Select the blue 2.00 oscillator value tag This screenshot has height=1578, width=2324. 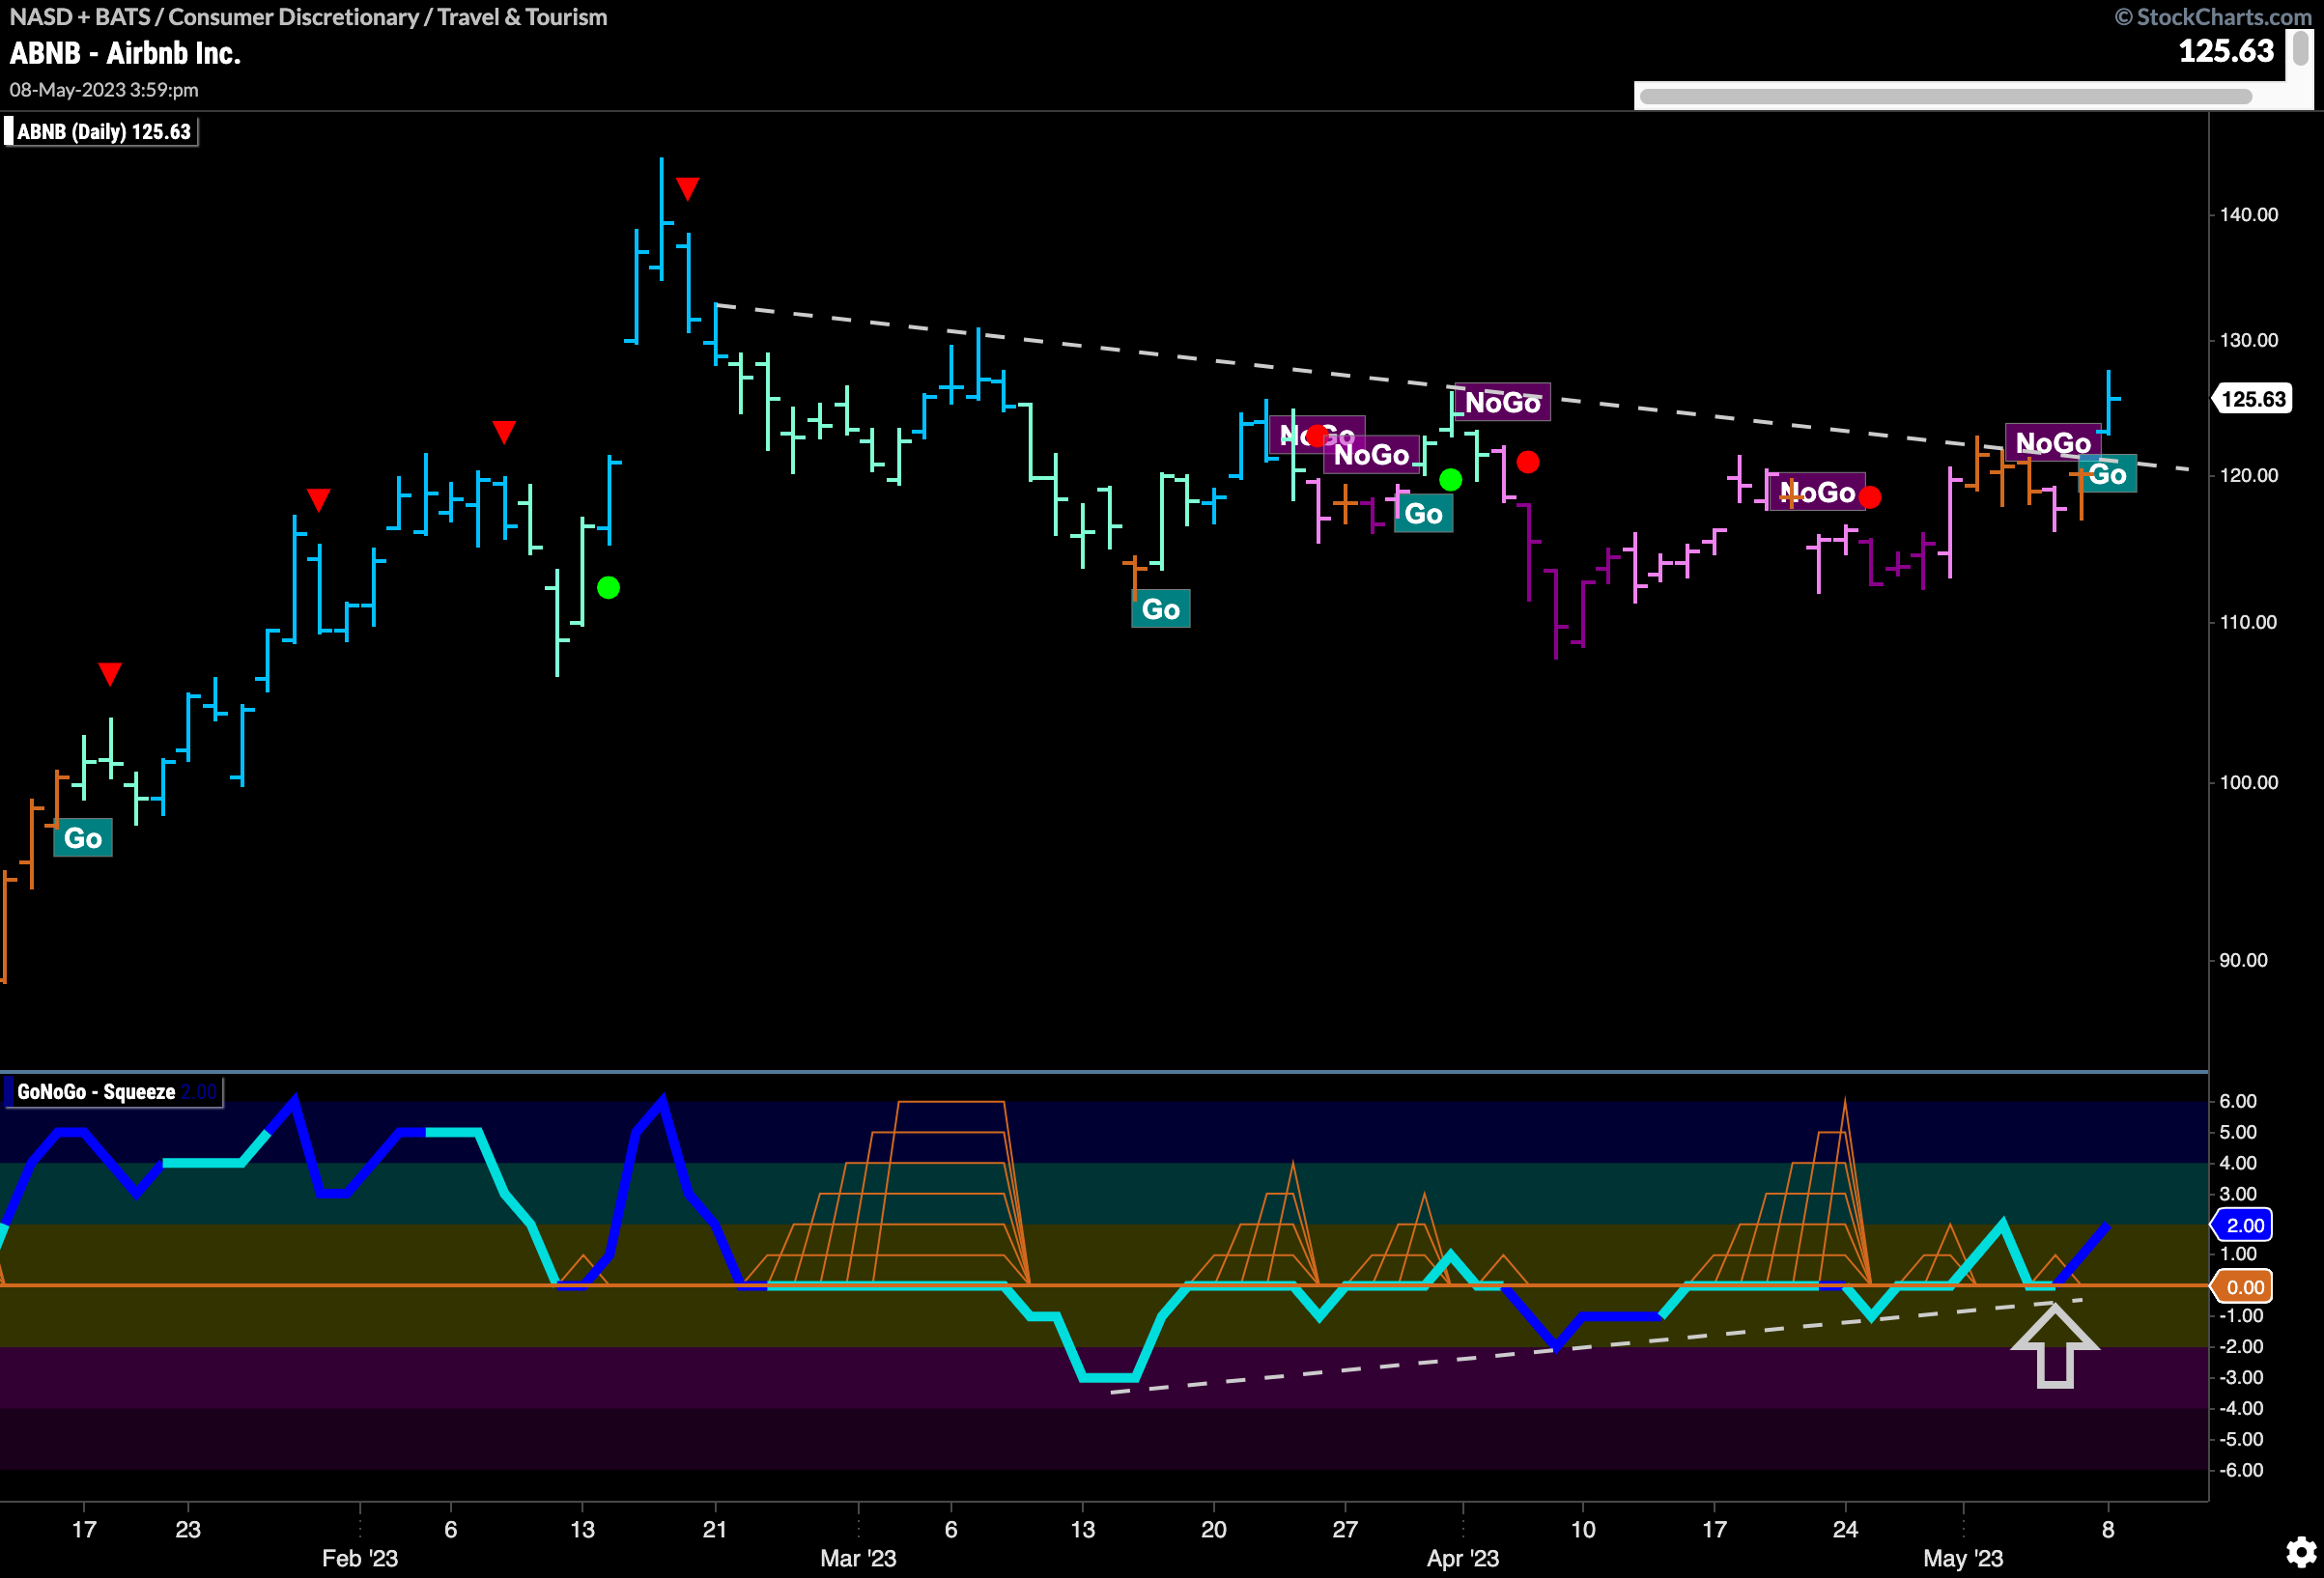pyautogui.click(x=2243, y=1225)
